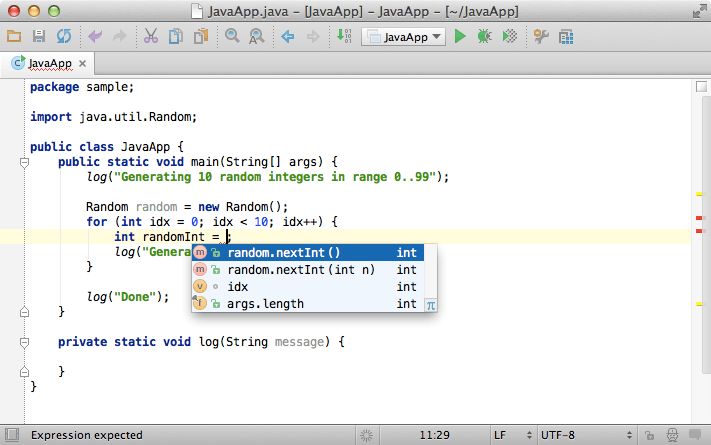
Task: Click the upper red error stripe marker
Action: [699, 218]
